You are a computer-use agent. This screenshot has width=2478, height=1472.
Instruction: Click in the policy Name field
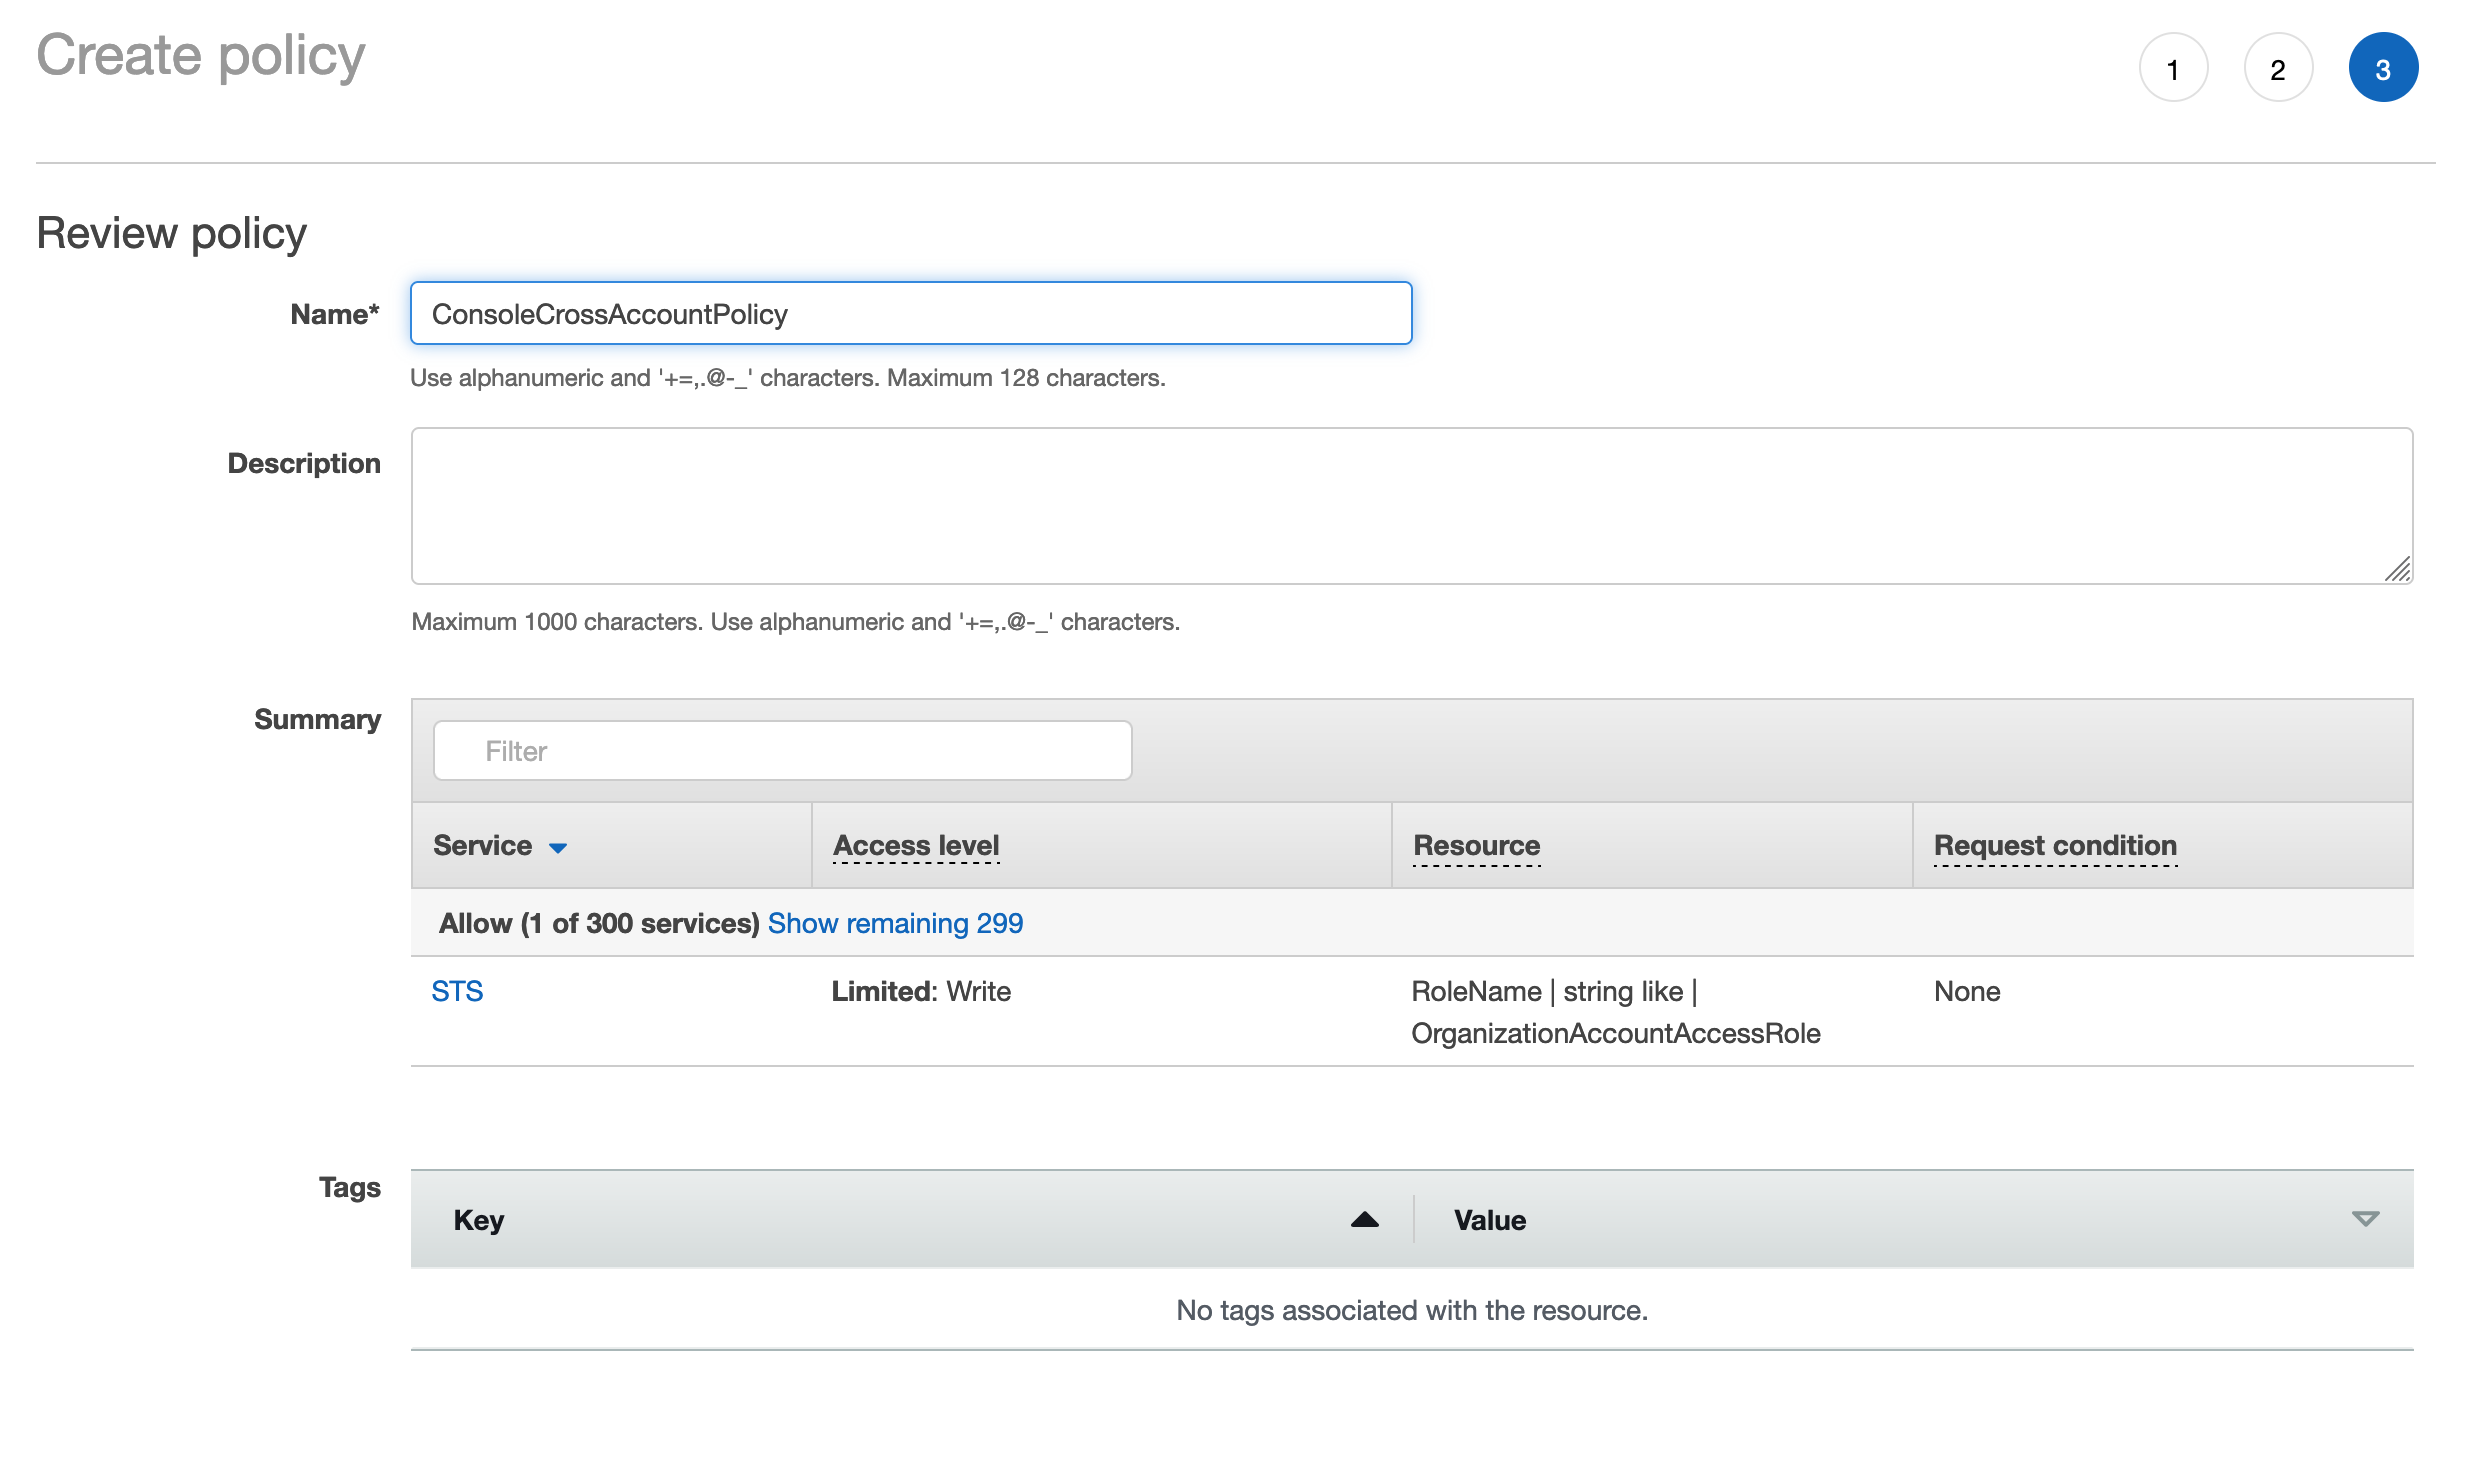tap(910, 314)
